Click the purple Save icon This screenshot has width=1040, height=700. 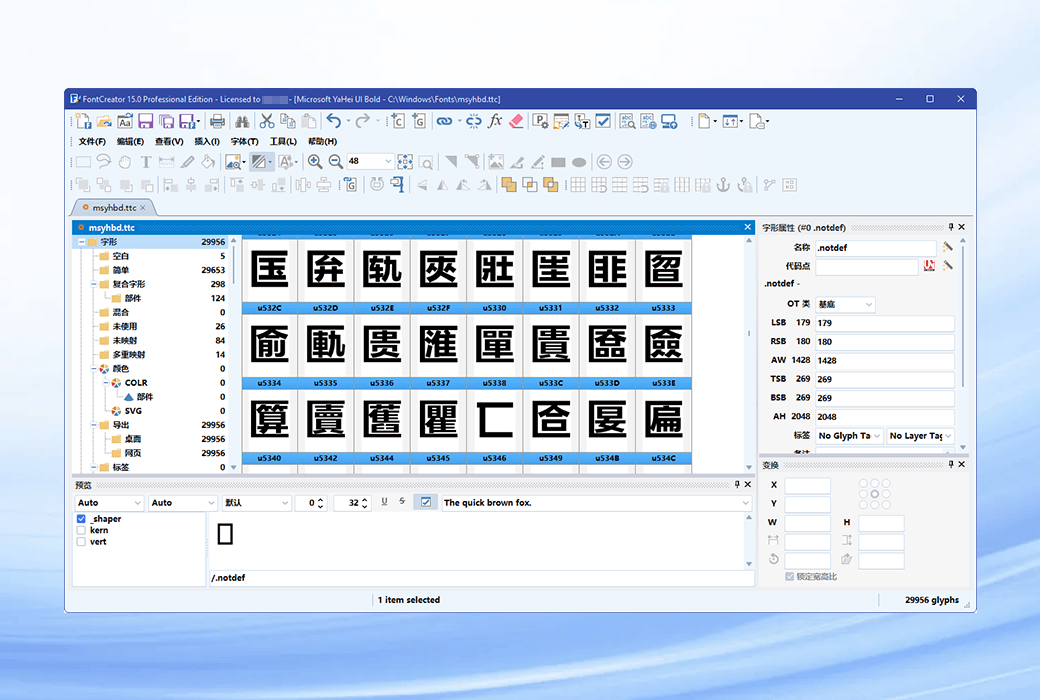145,121
